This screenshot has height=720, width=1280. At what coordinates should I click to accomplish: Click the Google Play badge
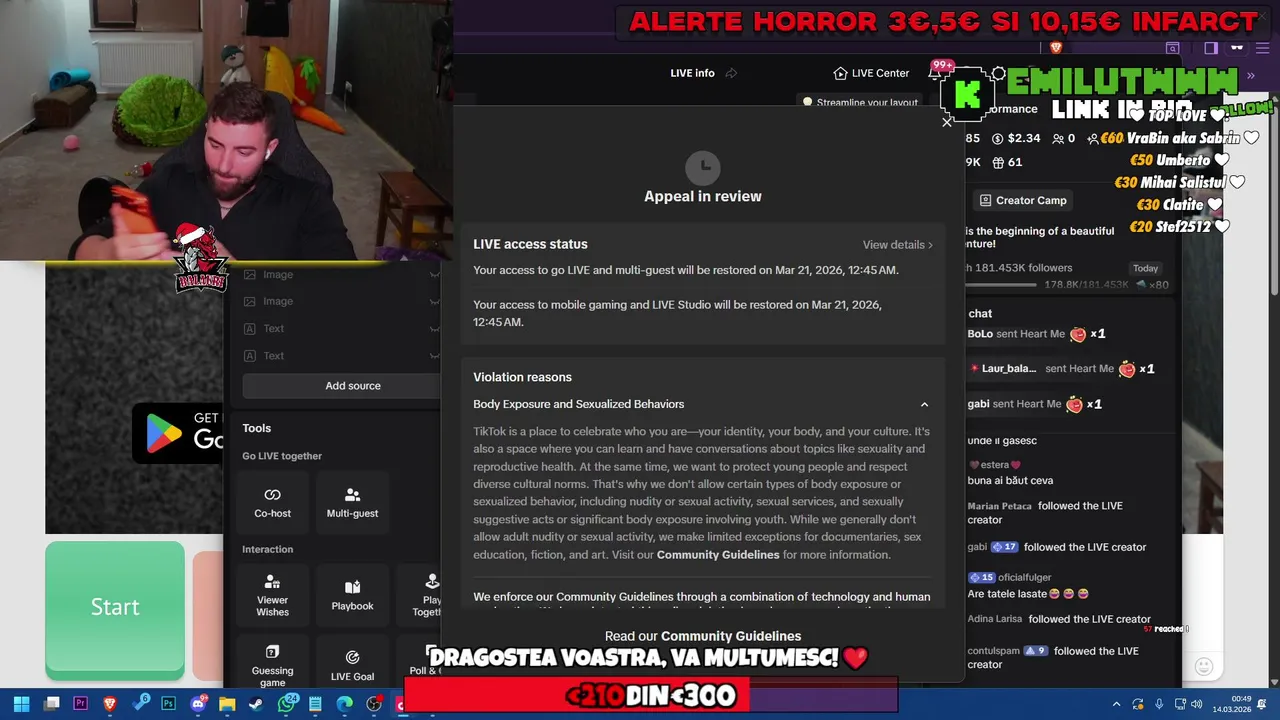click(x=180, y=432)
